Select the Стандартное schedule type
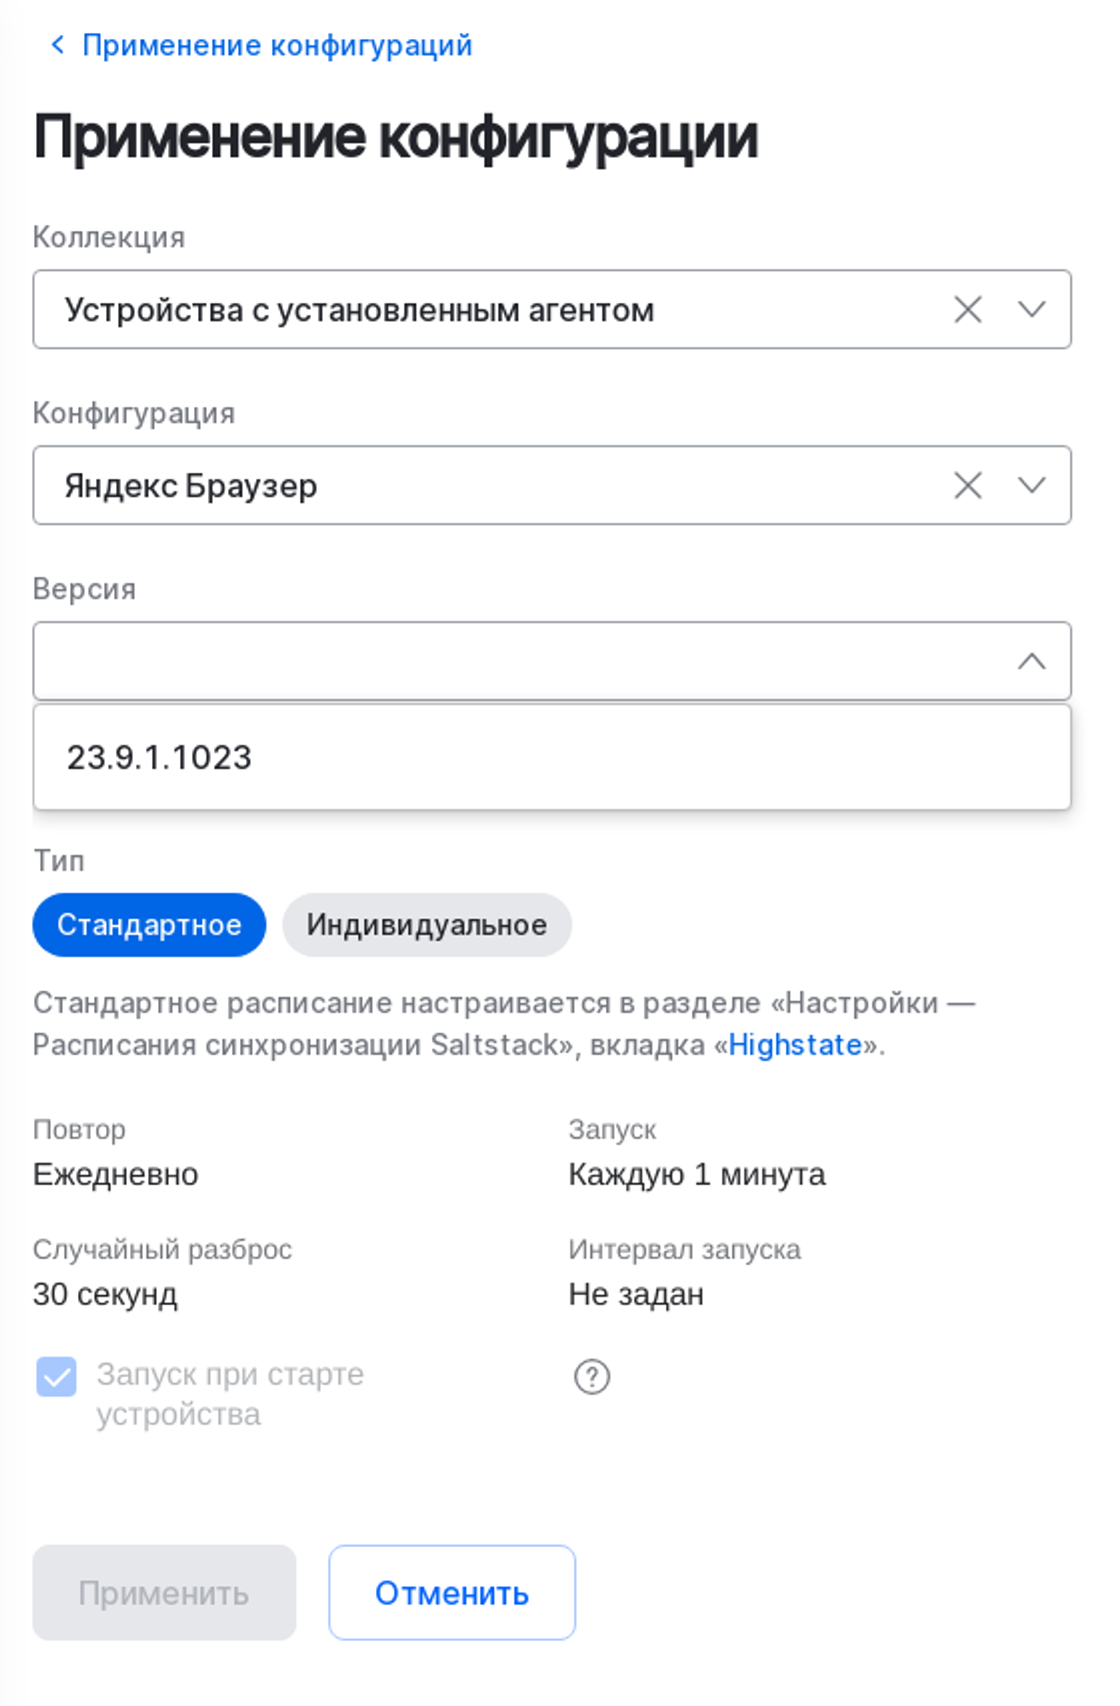The width and height of the screenshot is (1120, 1706). tap(149, 925)
